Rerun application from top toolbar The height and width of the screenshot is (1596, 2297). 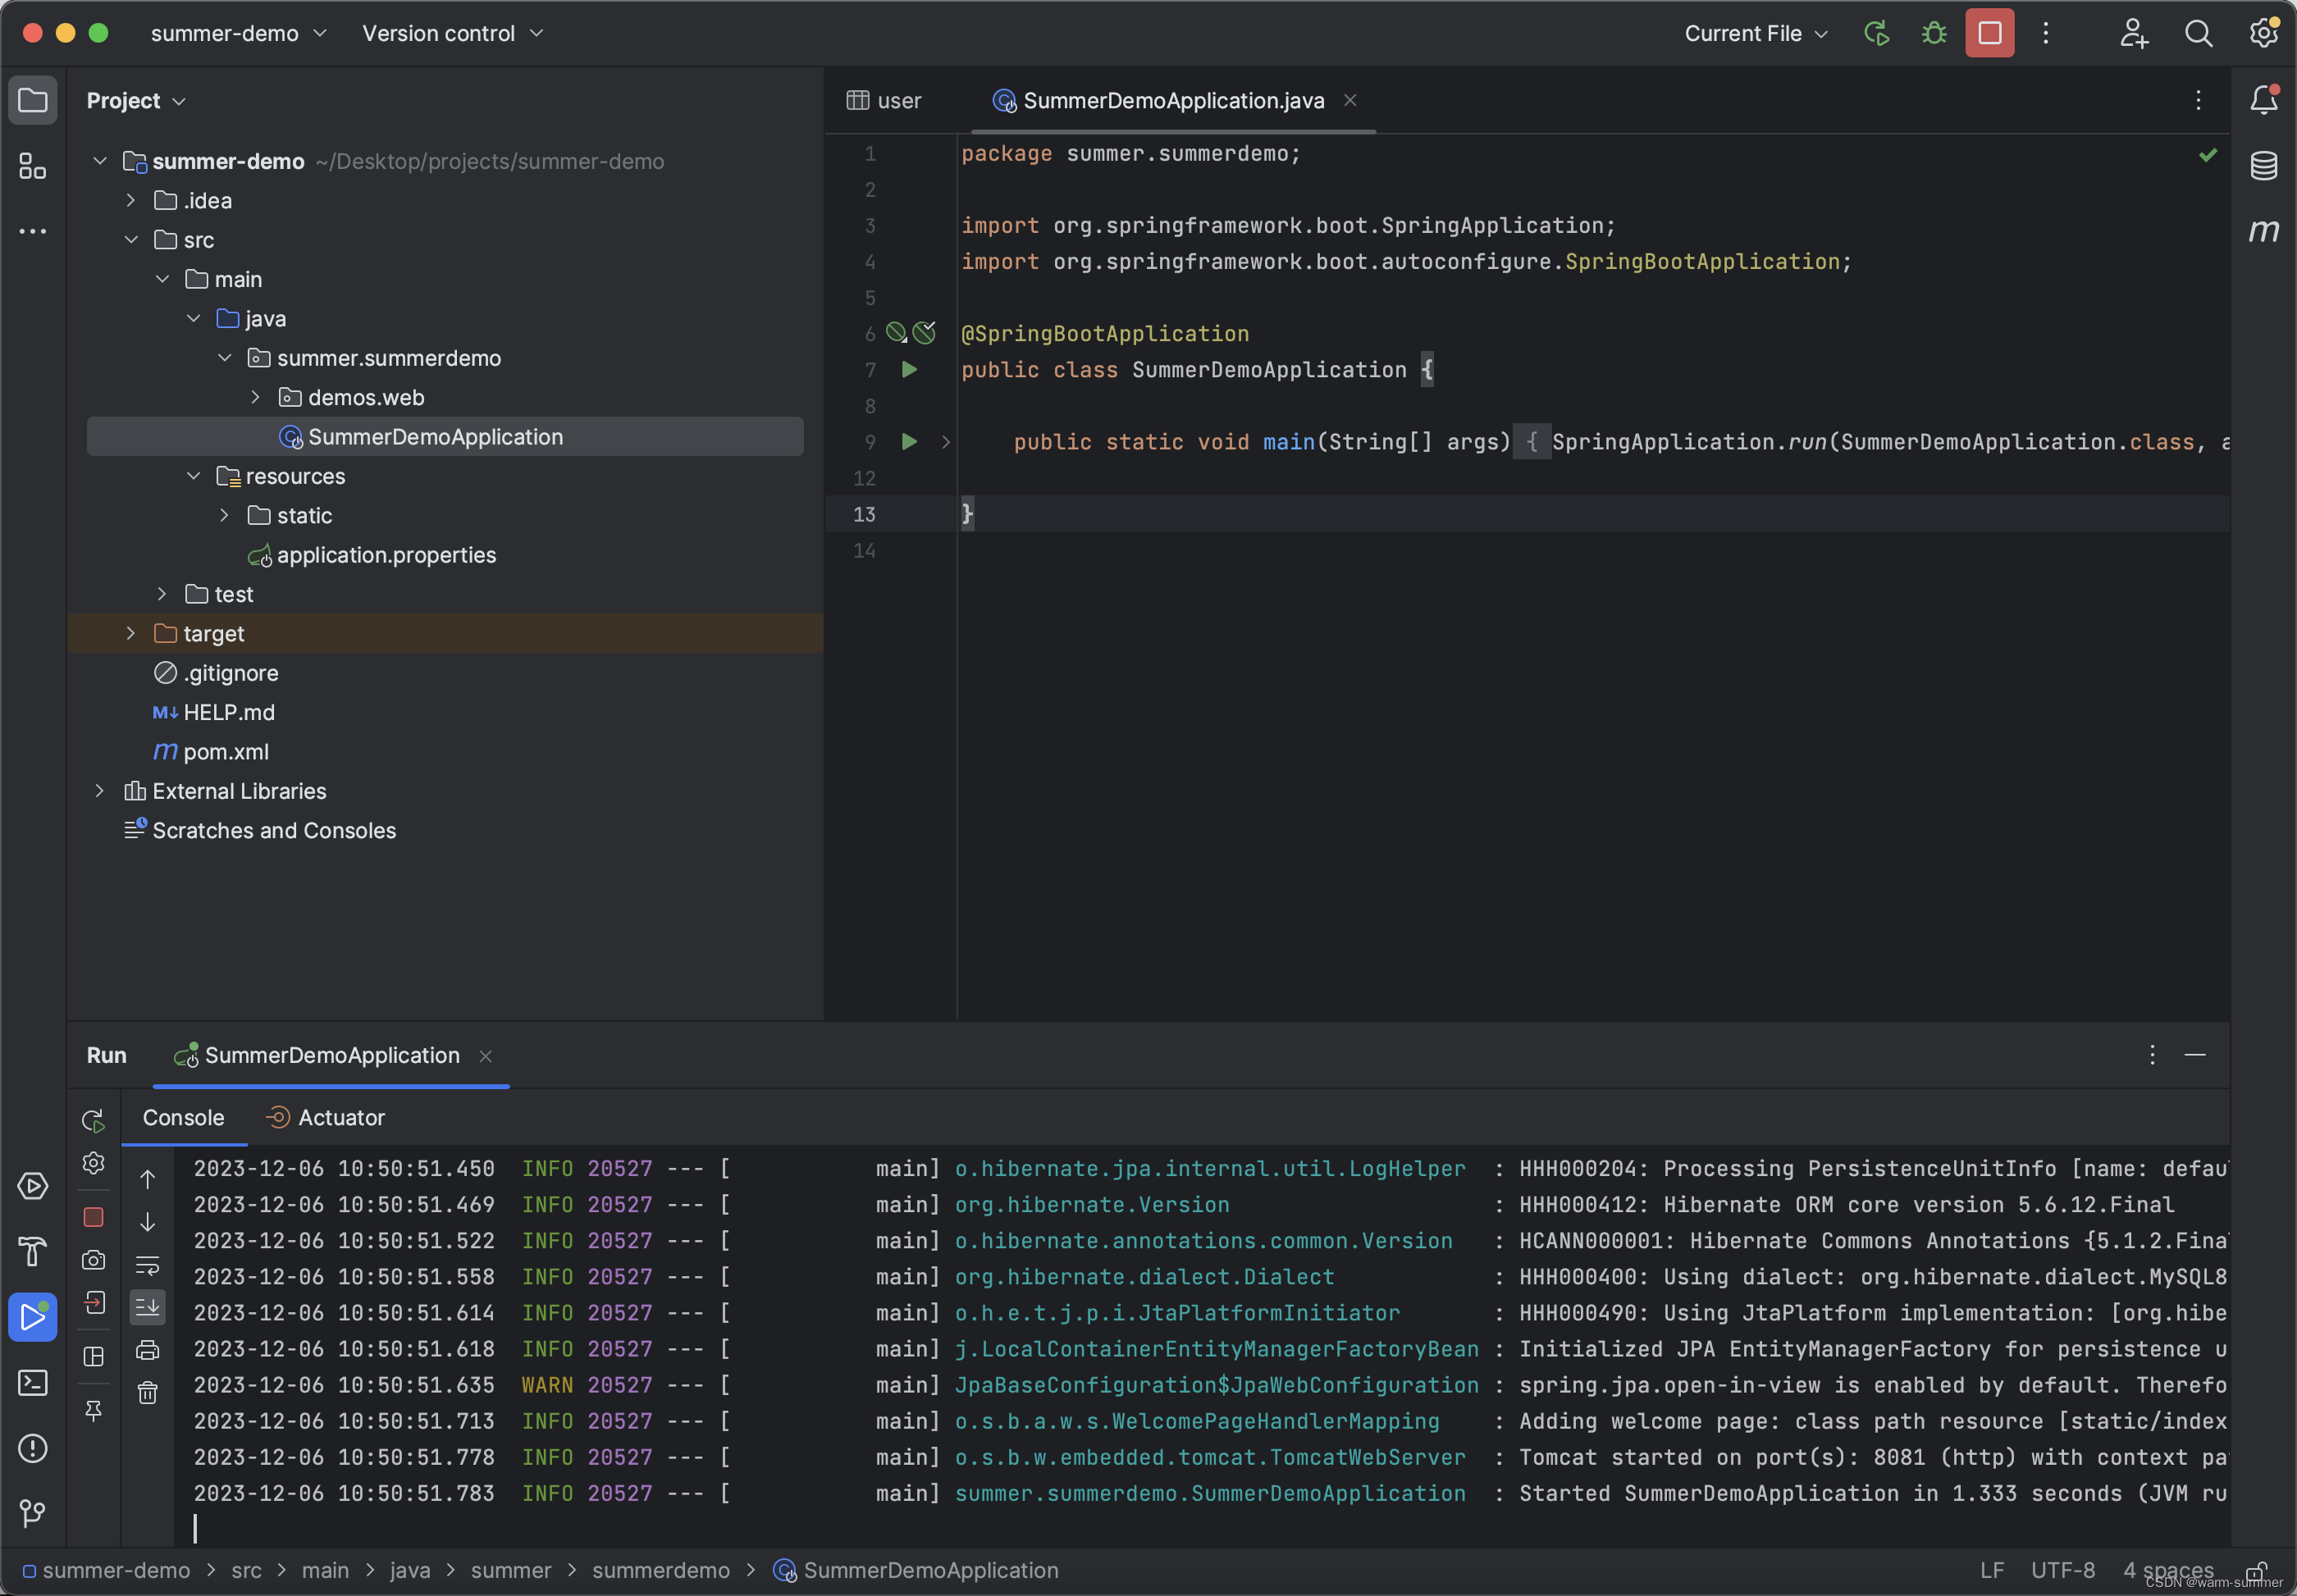coord(1877,33)
